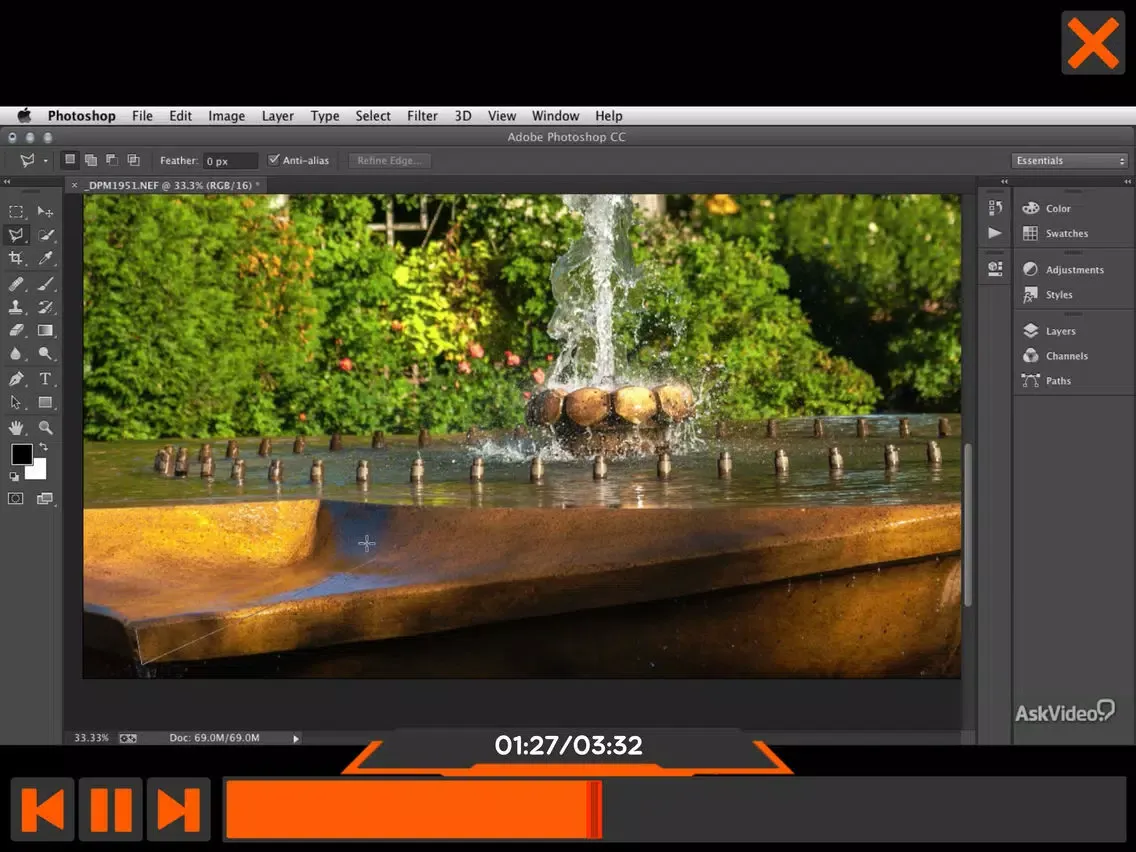1136x852 pixels.
Task: Choose Subtract from selection mode
Action: 112,159
